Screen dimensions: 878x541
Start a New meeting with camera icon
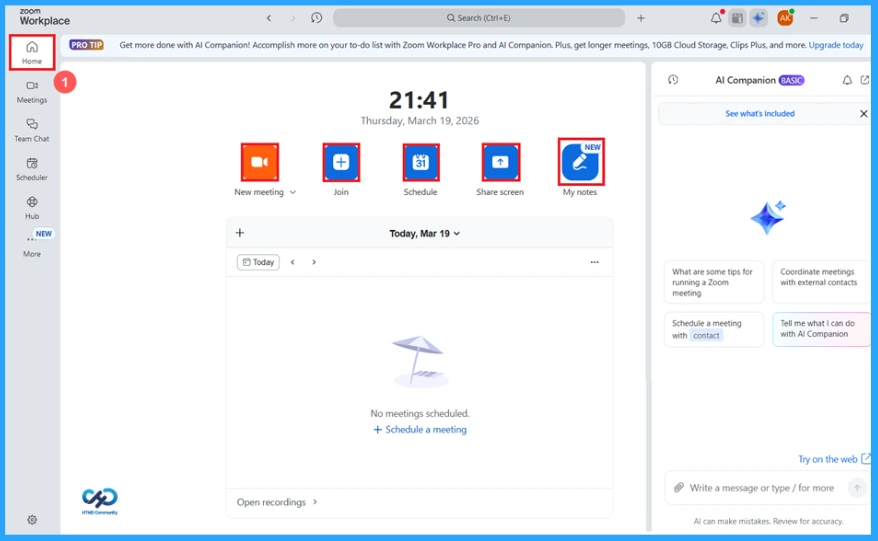tap(260, 162)
